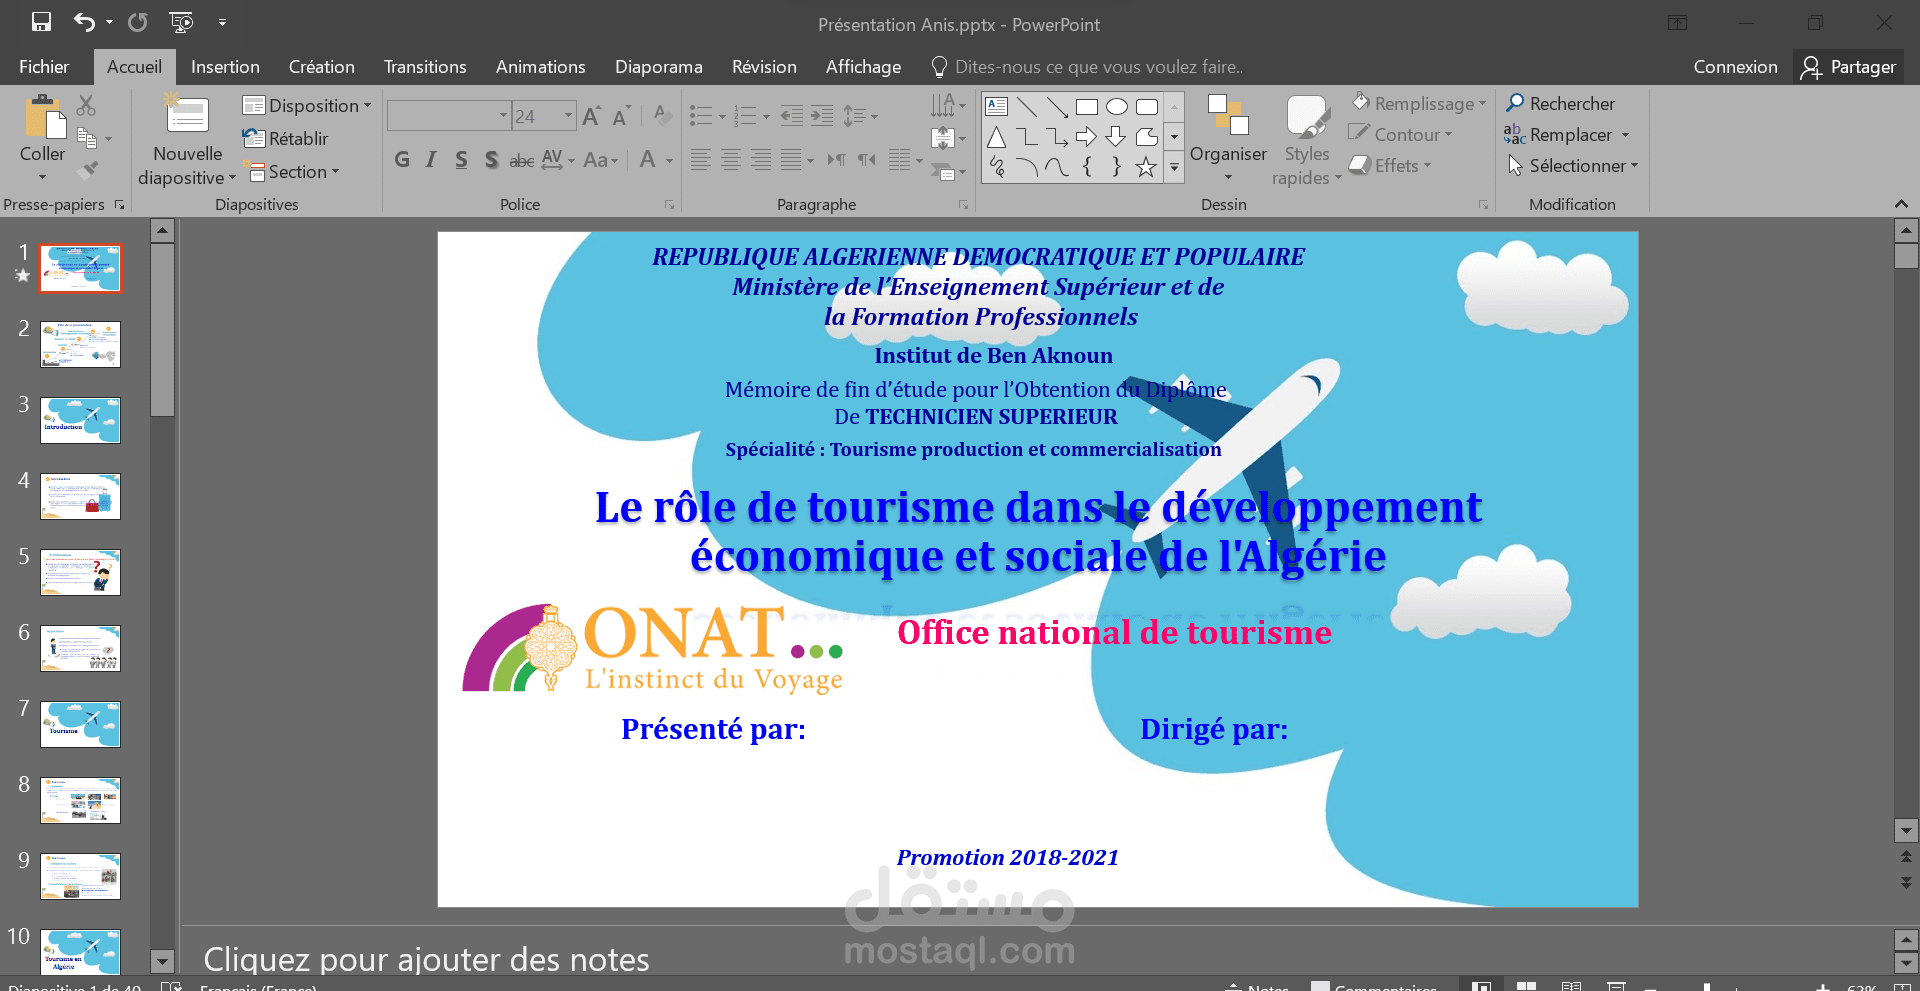Toggle strikethrough (abc) formatting
The image size is (1920, 991).
tap(521, 160)
